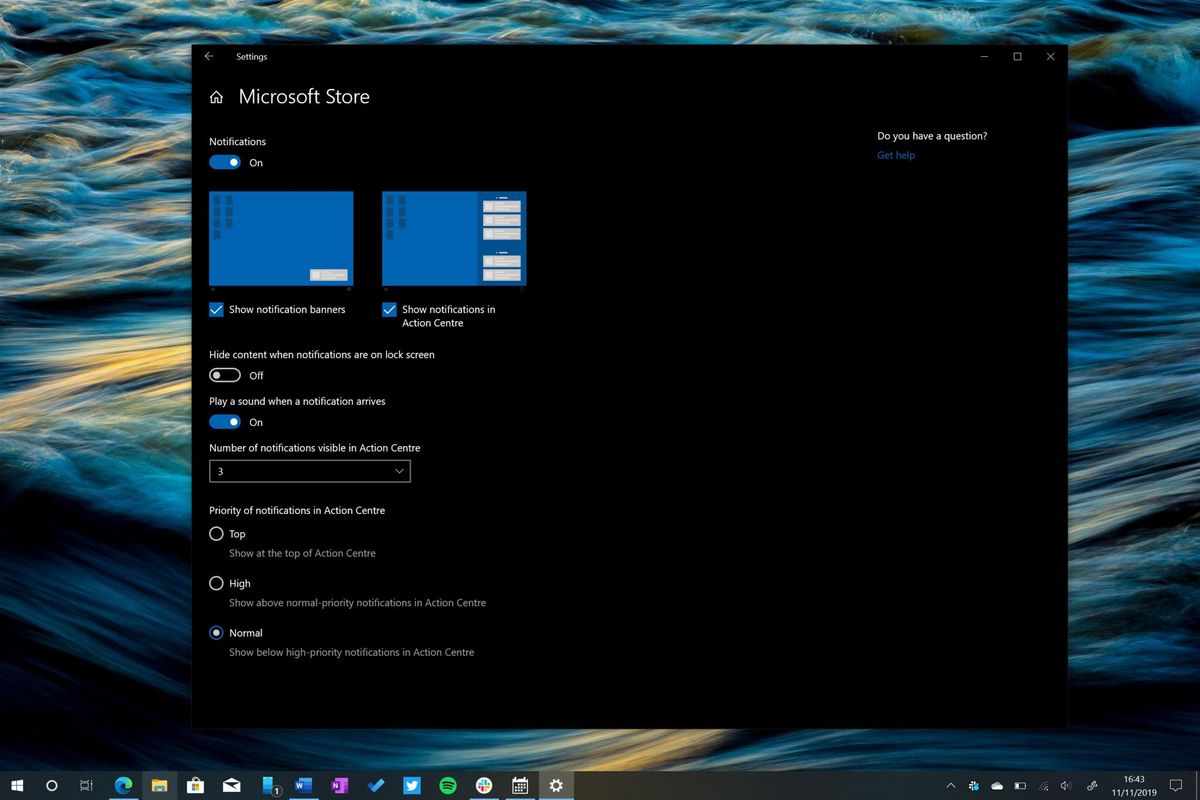1200x800 pixels.
Task: Disable sound when a notification arrives
Action: click(x=224, y=421)
